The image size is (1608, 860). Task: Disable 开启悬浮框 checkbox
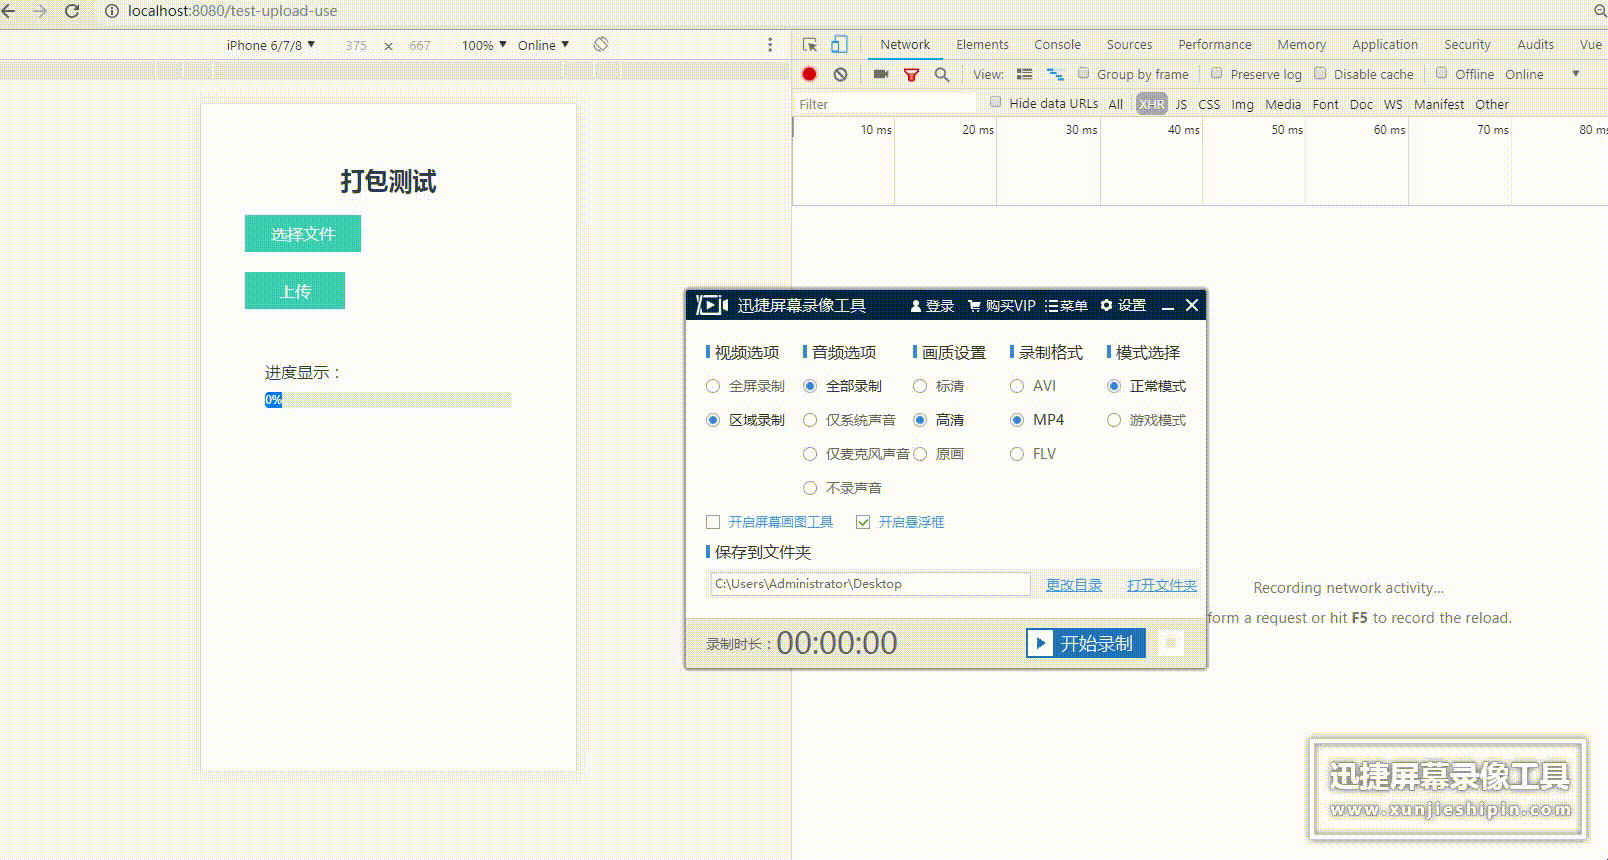coord(863,522)
